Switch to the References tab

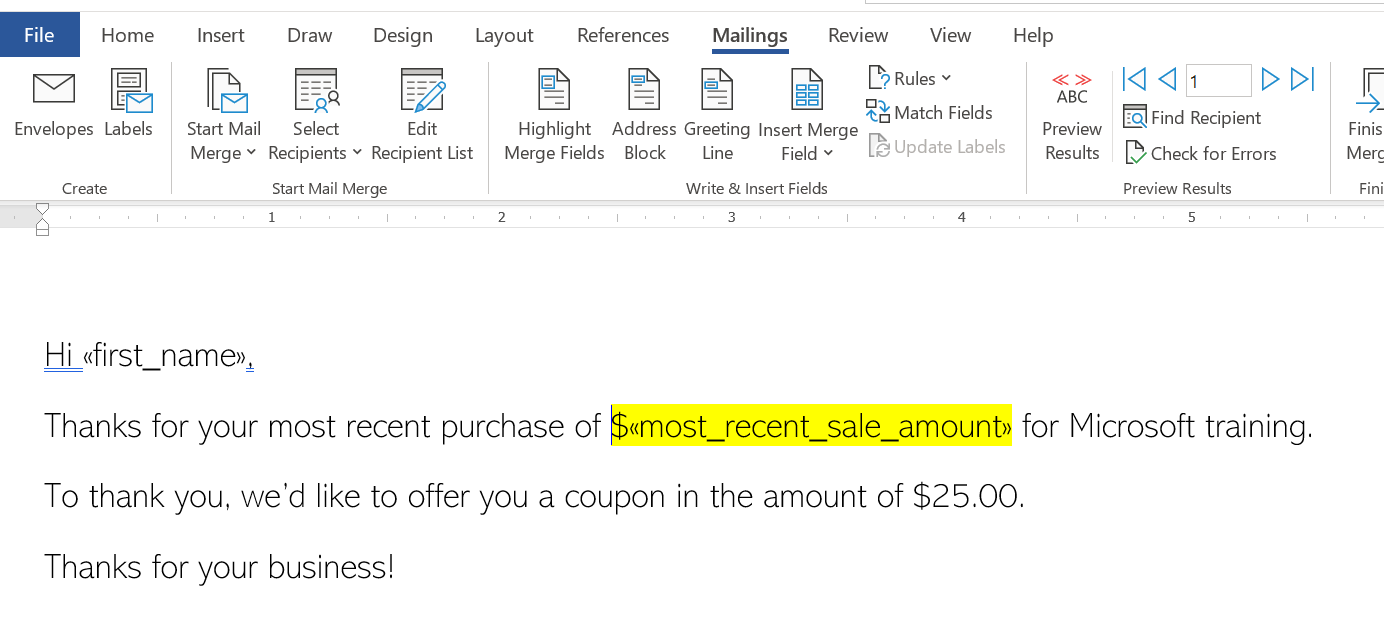point(623,35)
